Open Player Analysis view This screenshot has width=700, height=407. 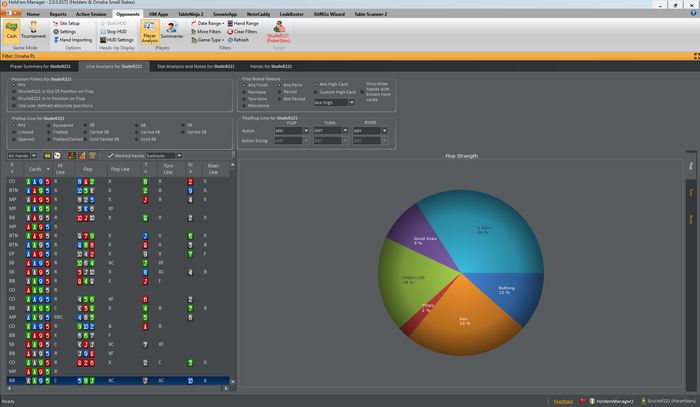[150, 31]
